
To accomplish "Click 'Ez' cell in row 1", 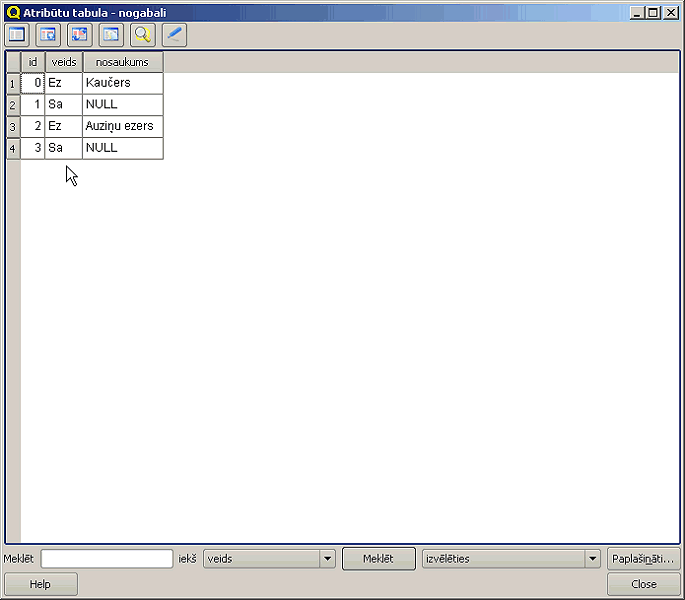I will pyautogui.click(x=64, y=83).
